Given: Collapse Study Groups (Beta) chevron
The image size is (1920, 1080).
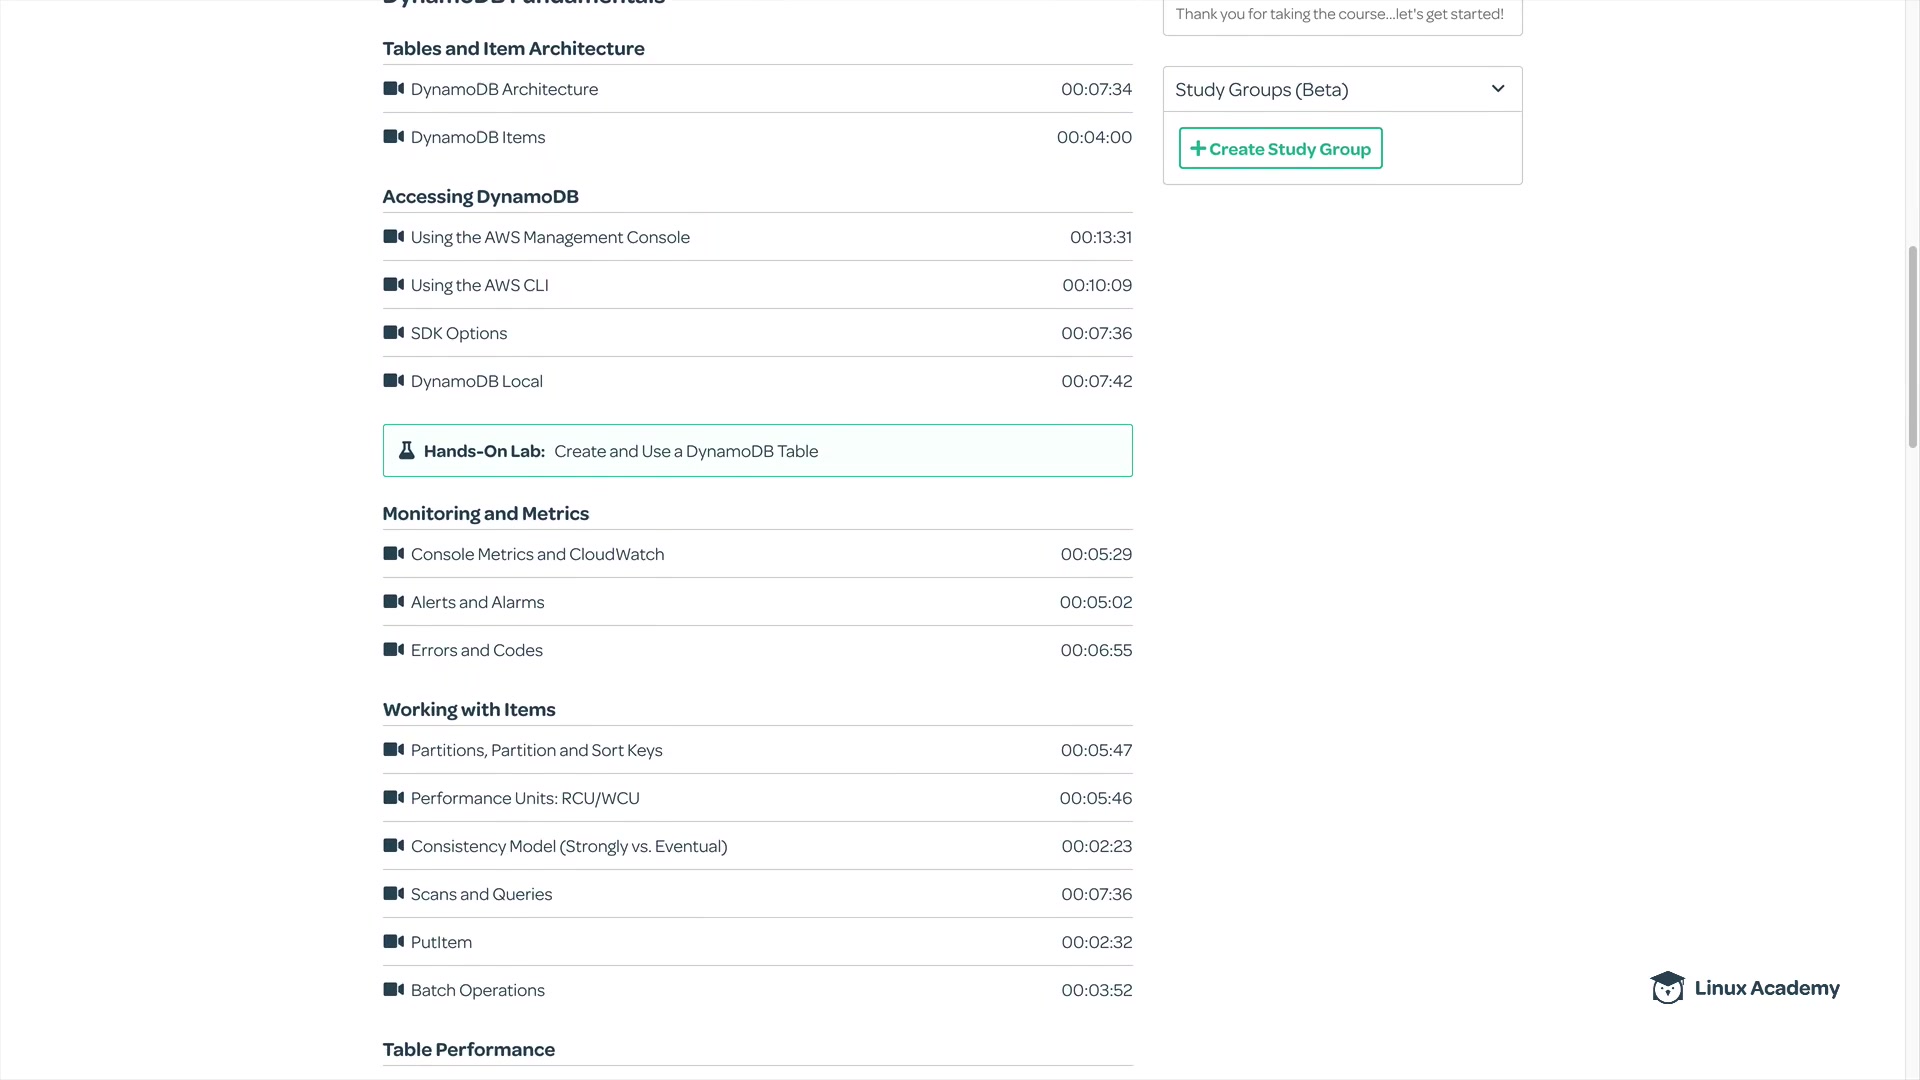Looking at the screenshot, I should [1497, 89].
